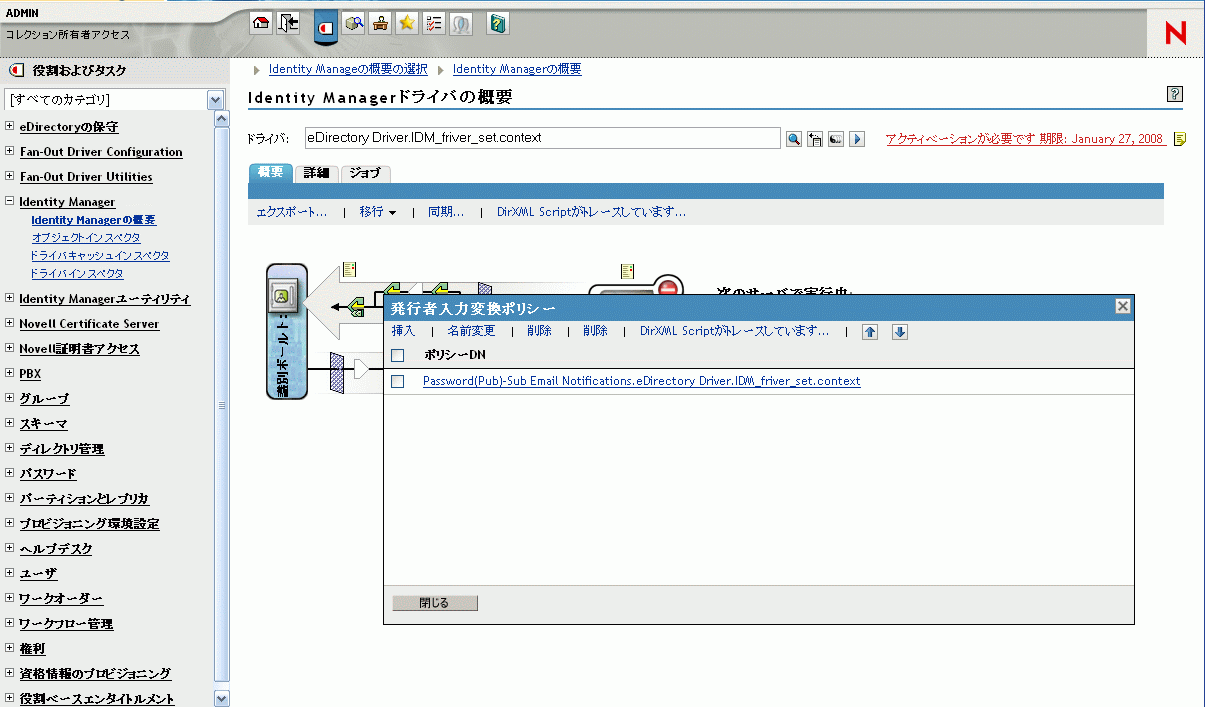Click the ヘルプデスク sidebar item
The image size is (1205, 707).
(56, 549)
